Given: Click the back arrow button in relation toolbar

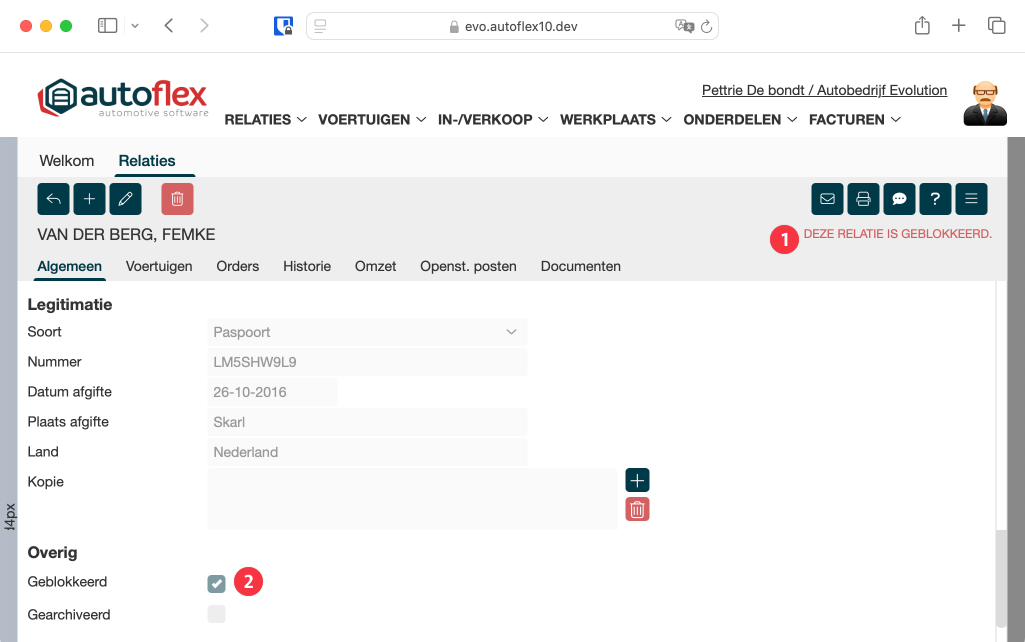Looking at the screenshot, I should click(x=53, y=199).
